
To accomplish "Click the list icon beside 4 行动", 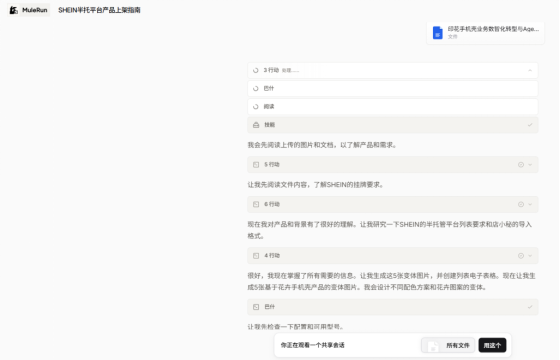I will tap(256, 256).
